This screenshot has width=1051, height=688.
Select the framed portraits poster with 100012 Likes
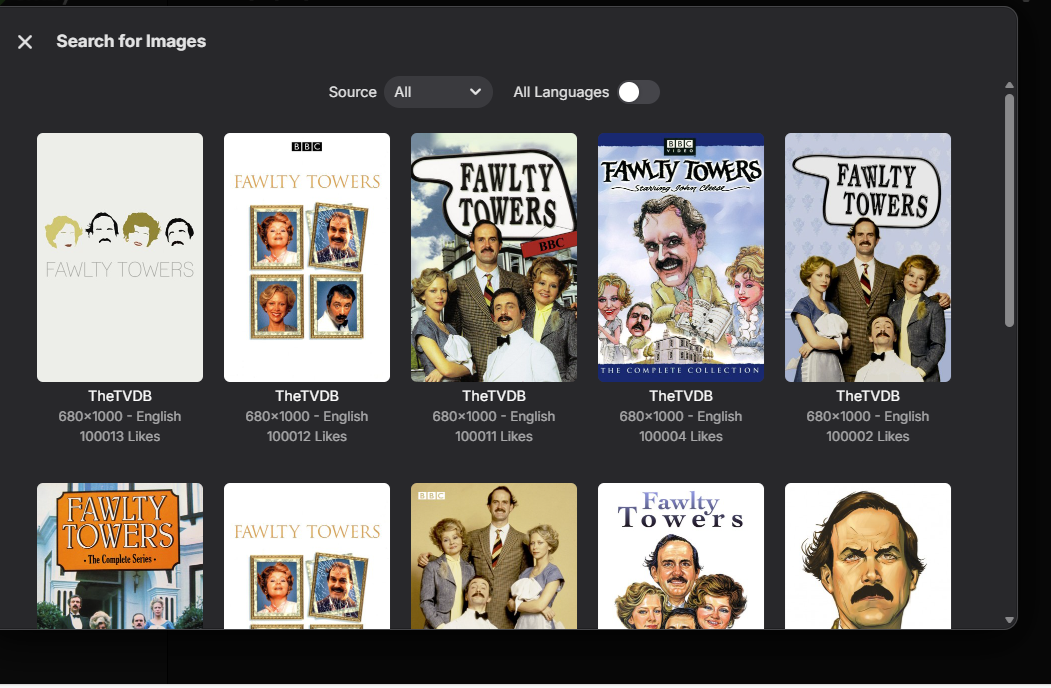307,257
